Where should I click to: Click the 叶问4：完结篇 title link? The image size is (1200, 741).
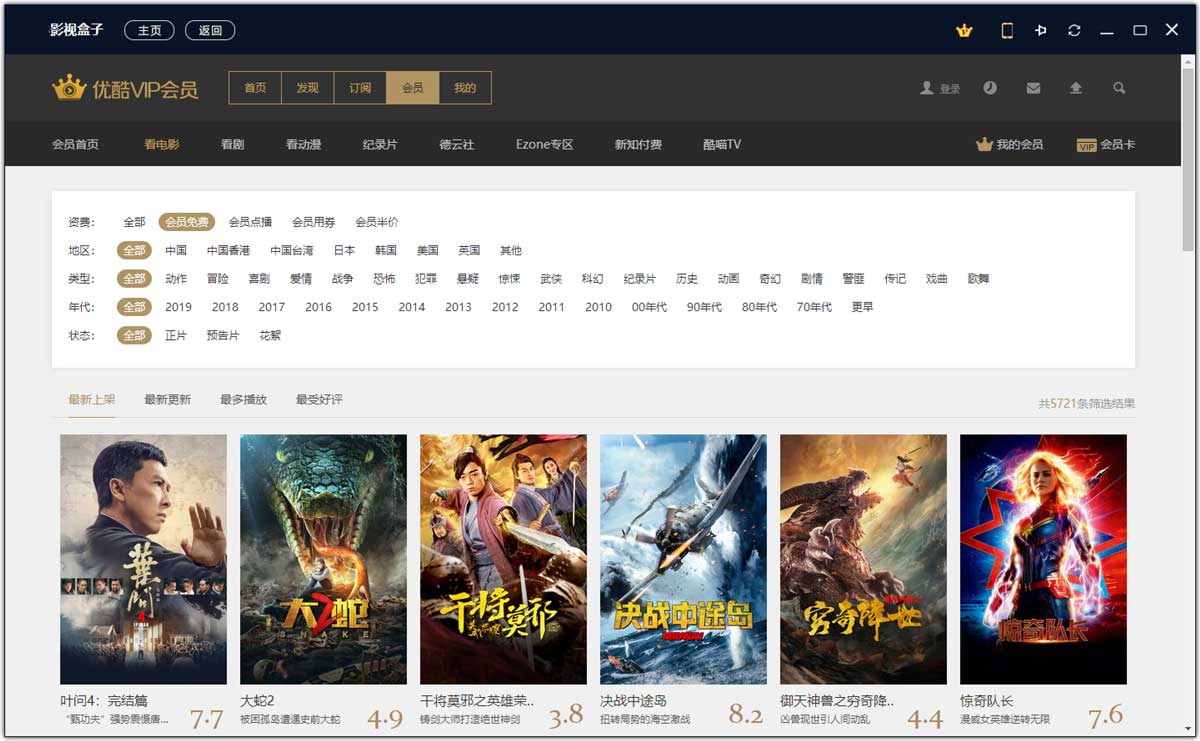point(104,701)
